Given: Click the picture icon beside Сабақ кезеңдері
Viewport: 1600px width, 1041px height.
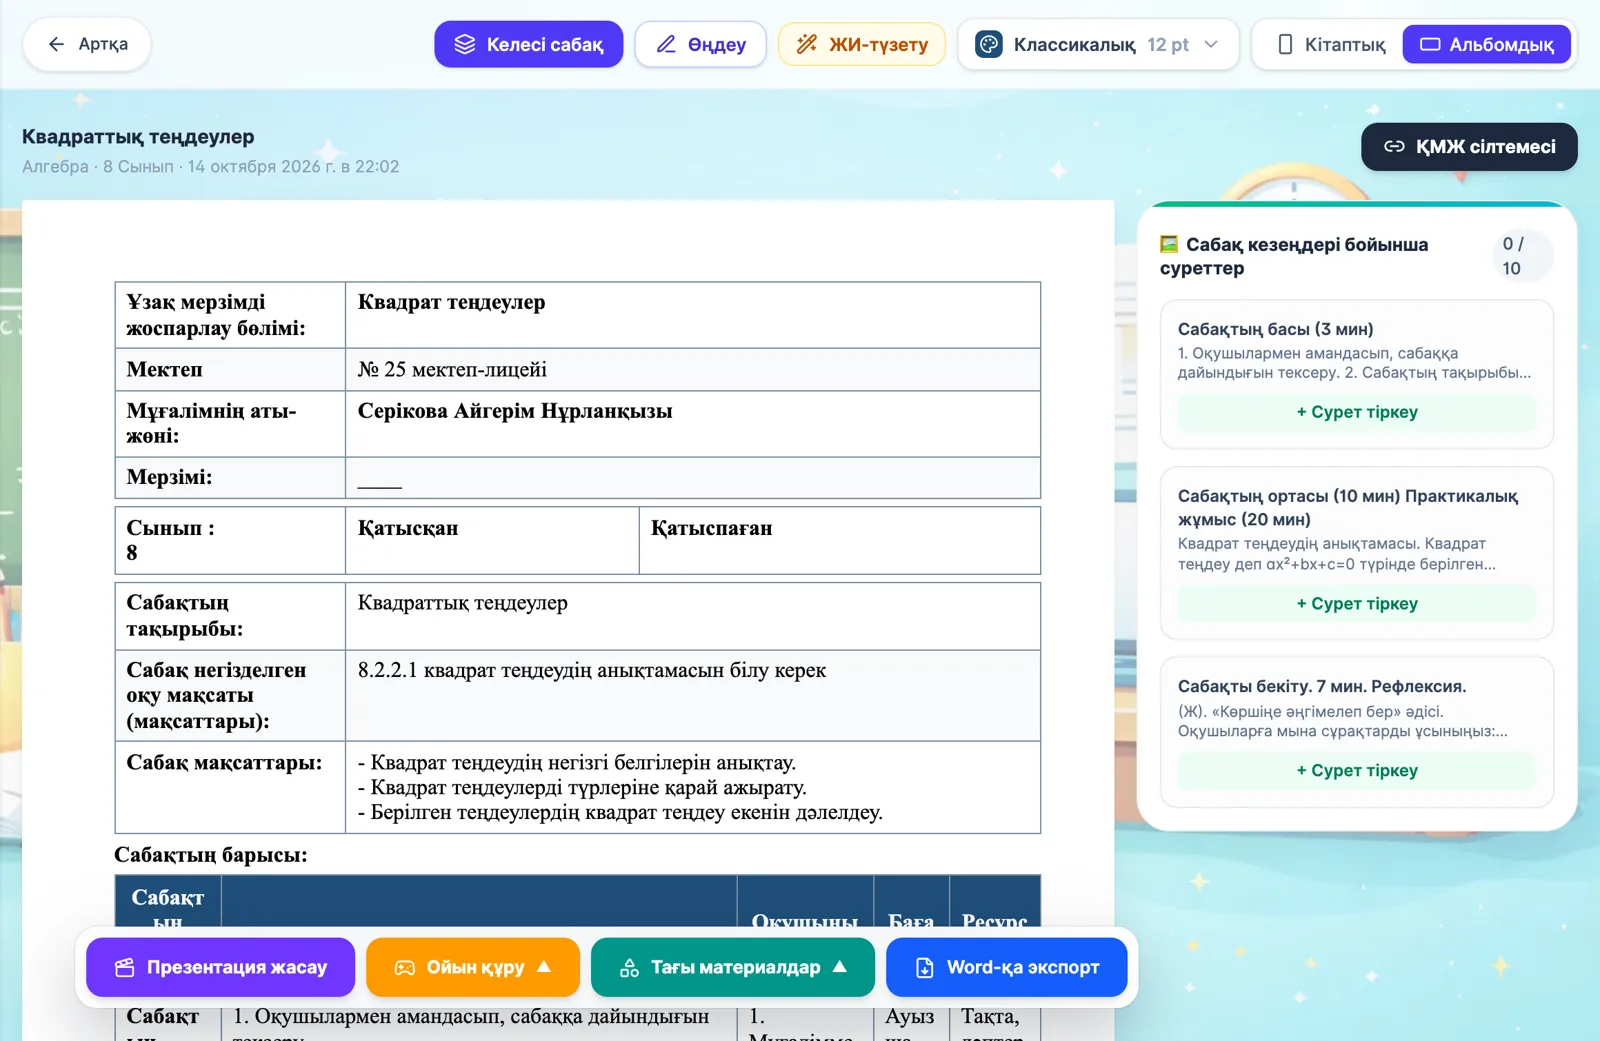Looking at the screenshot, I should coord(1169,244).
